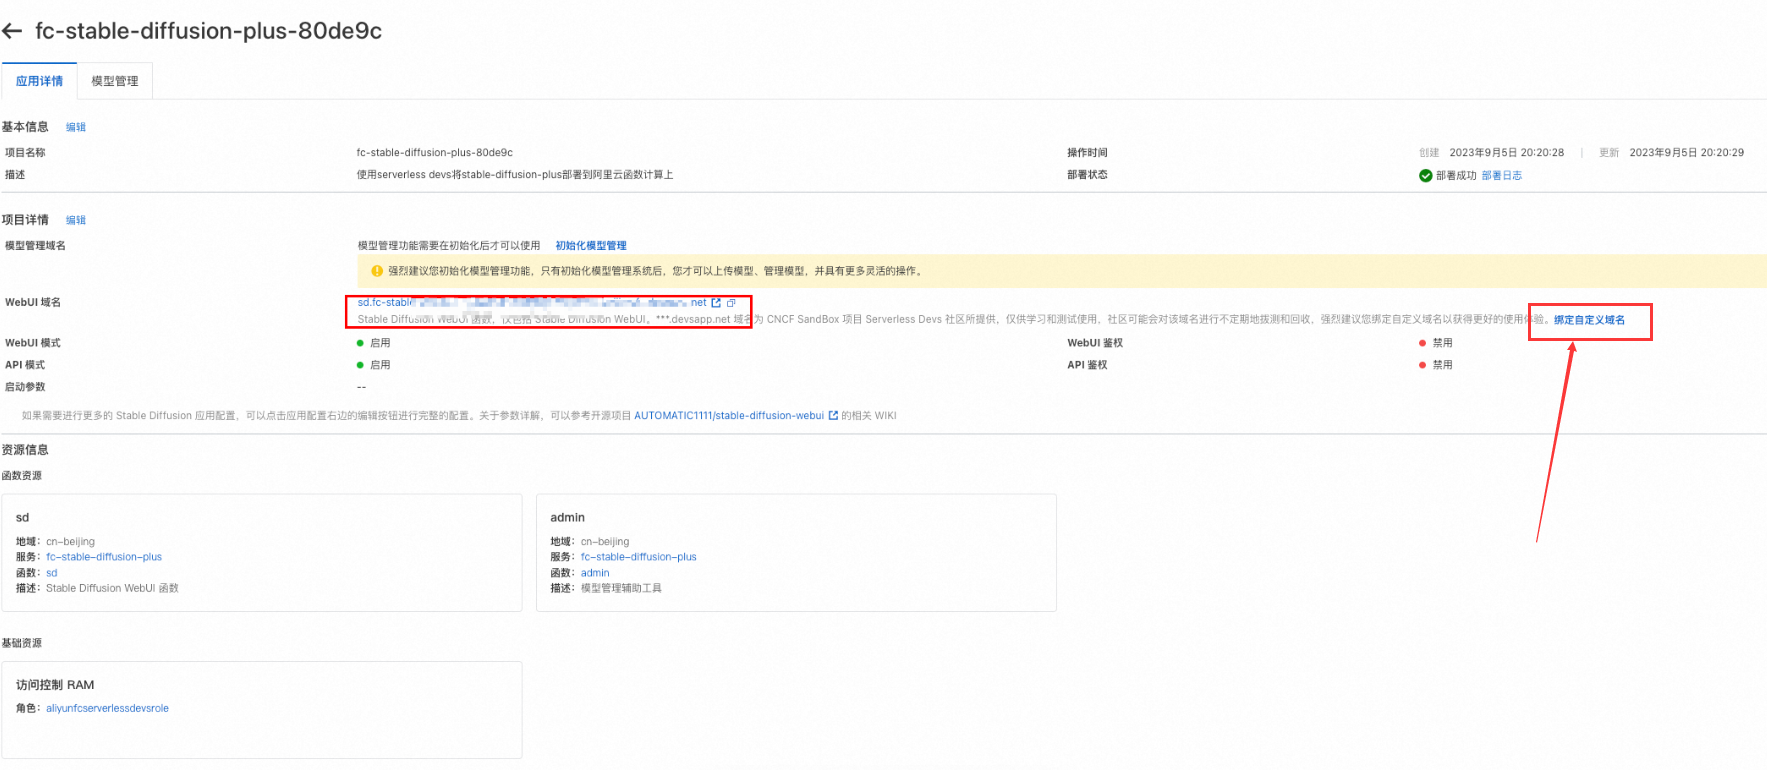
Task: Open the 模型管理 tab
Action: 115,81
